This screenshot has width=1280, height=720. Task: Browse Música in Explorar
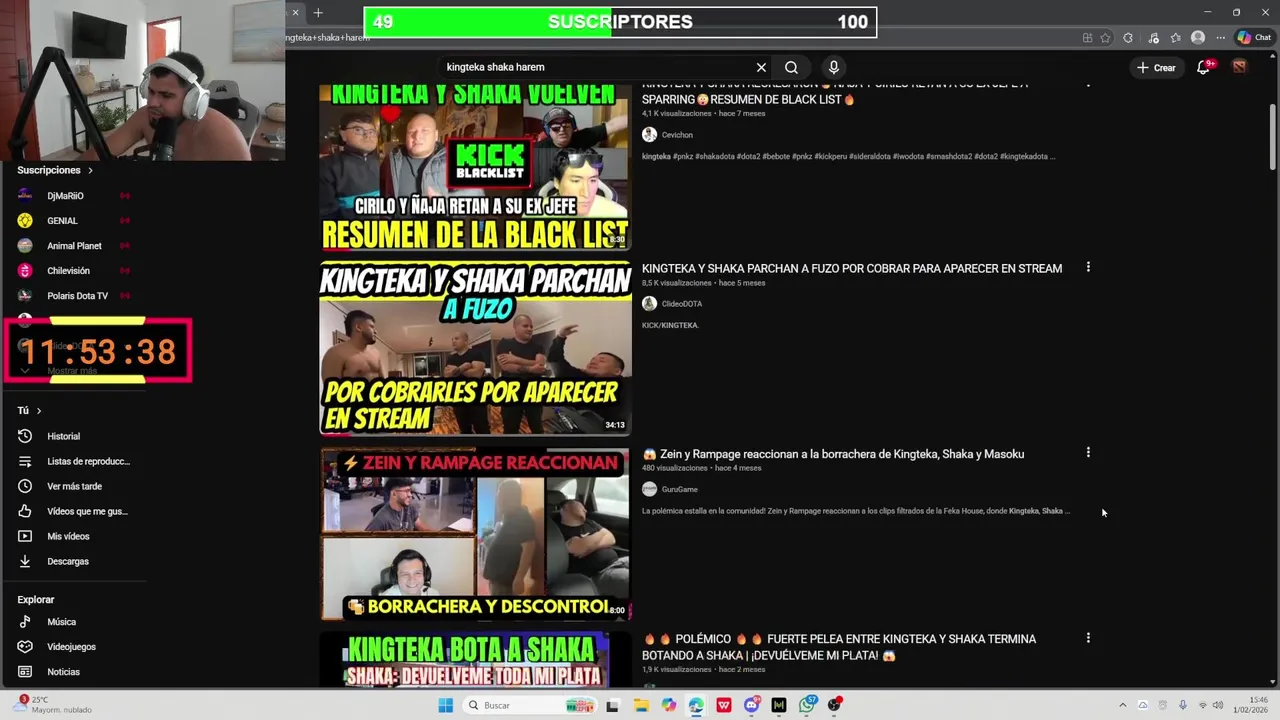[75, 622]
